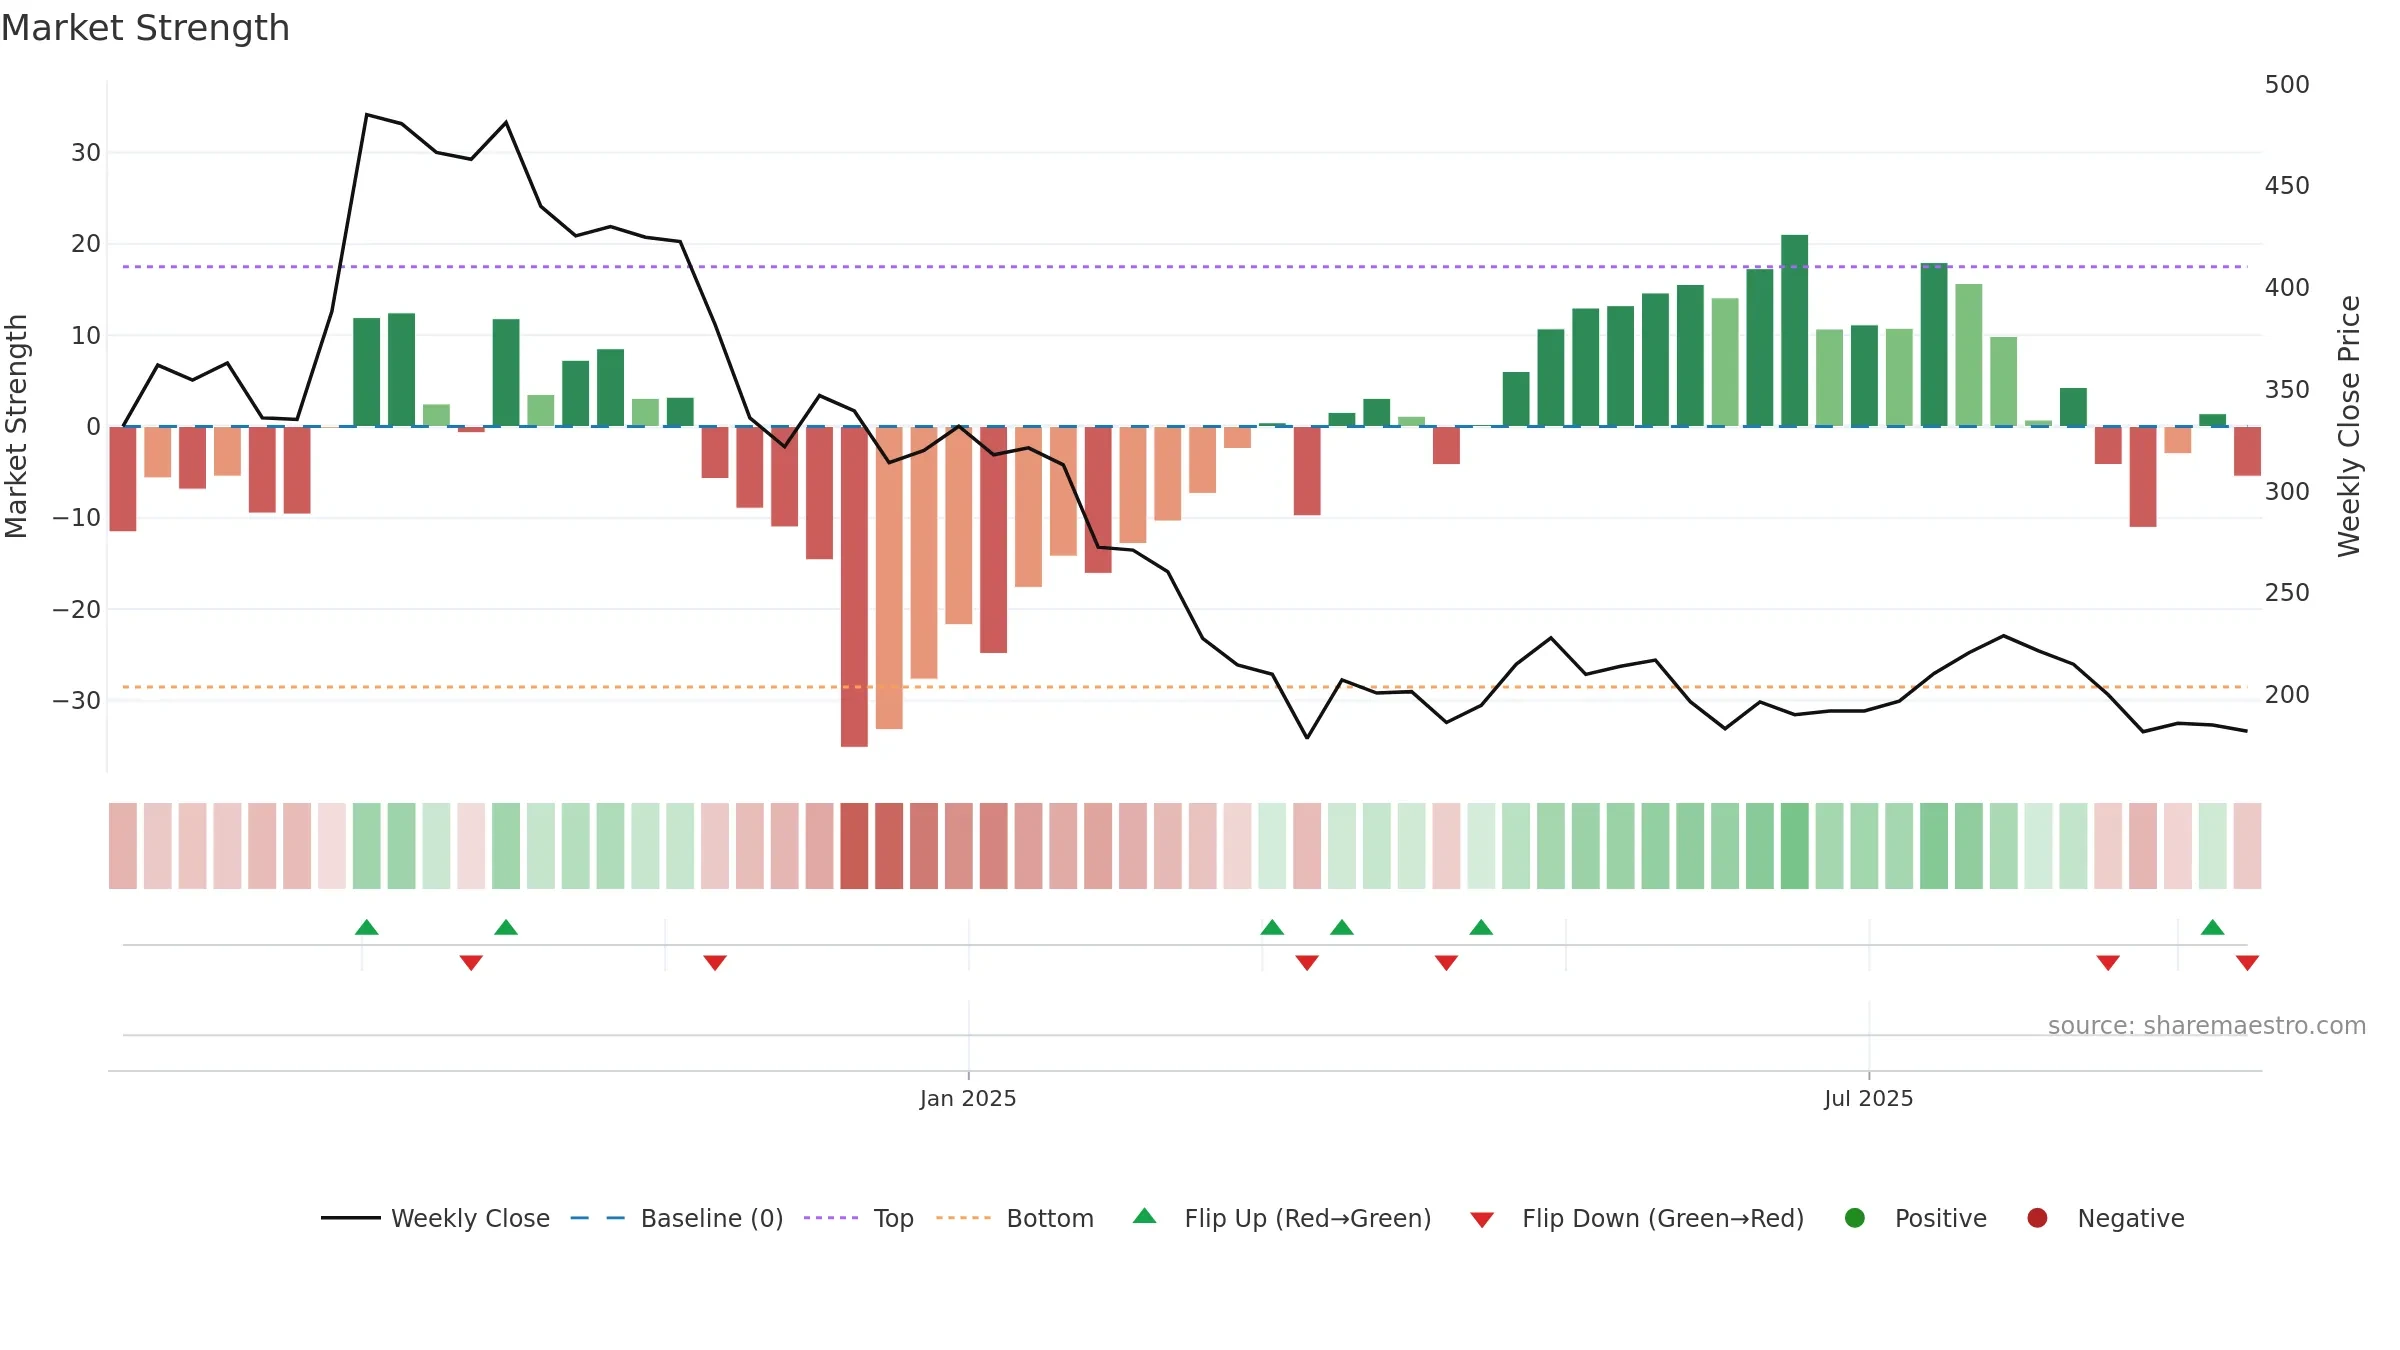Click the −30 tick on the strength axis
Screen dimensions: 2400x1350
(77, 700)
